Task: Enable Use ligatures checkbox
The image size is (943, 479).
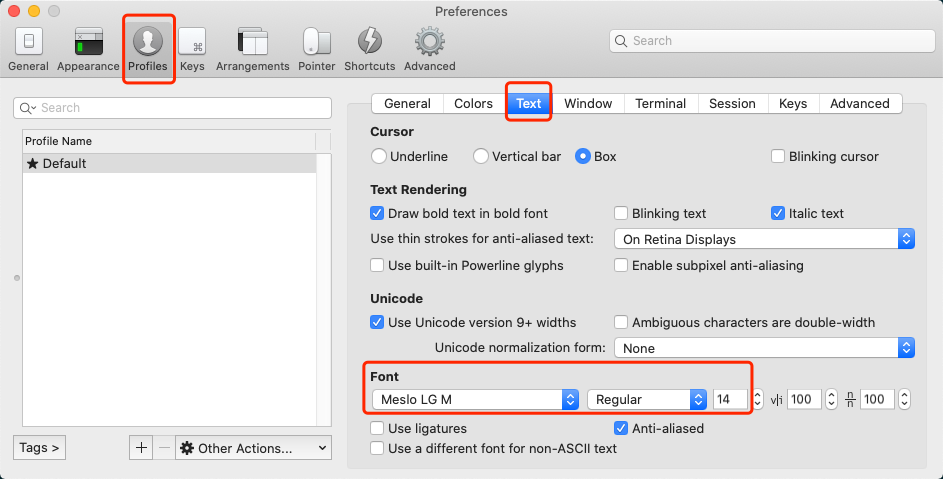Action: pyautogui.click(x=377, y=428)
